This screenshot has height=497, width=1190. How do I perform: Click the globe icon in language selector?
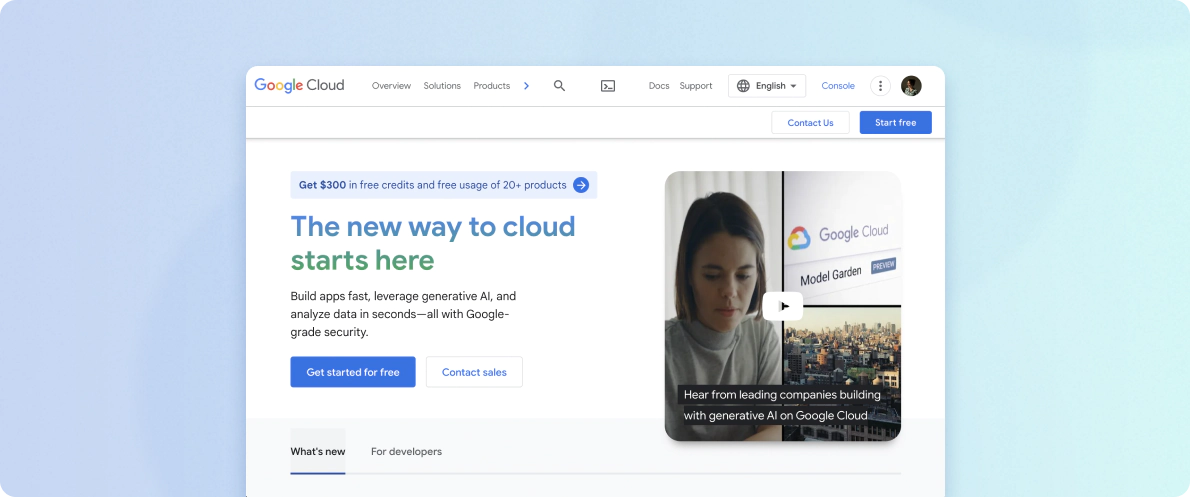pyautogui.click(x=743, y=86)
